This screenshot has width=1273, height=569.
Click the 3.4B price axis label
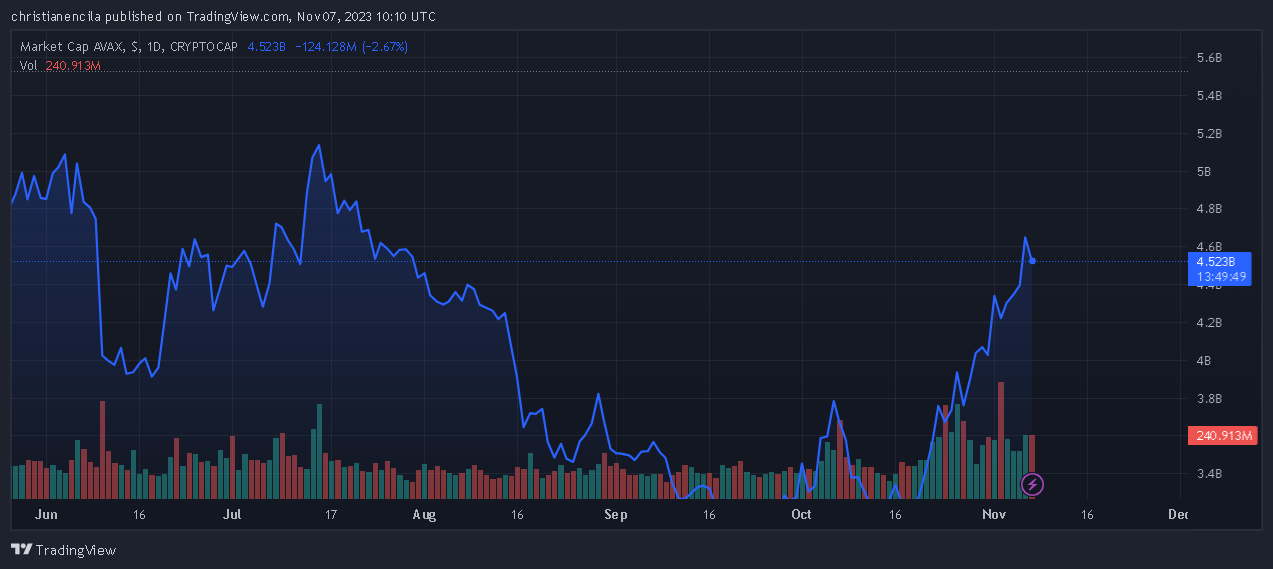pyautogui.click(x=1209, y=474)
